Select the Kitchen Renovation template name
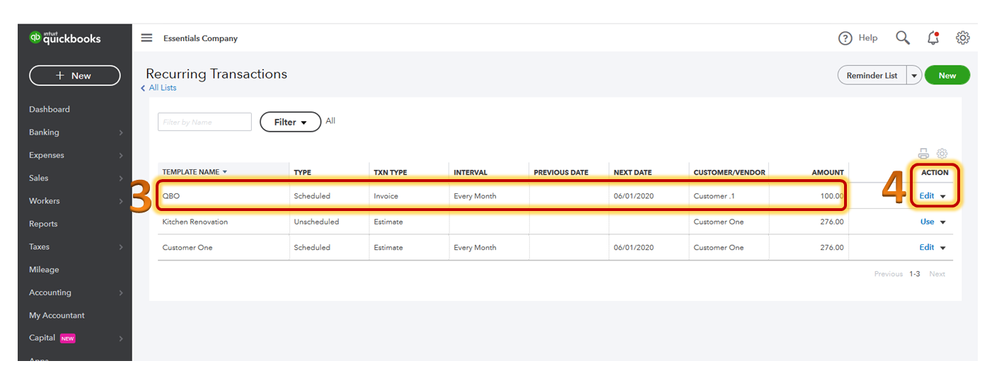 pyautogui.click(x=195, y=222)
